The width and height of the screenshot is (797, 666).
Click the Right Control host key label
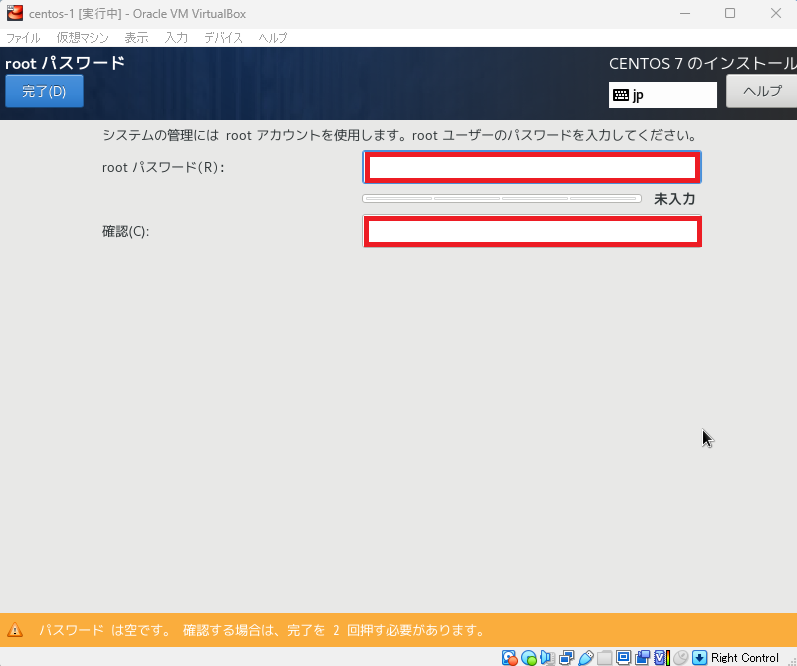coord(744,657)
